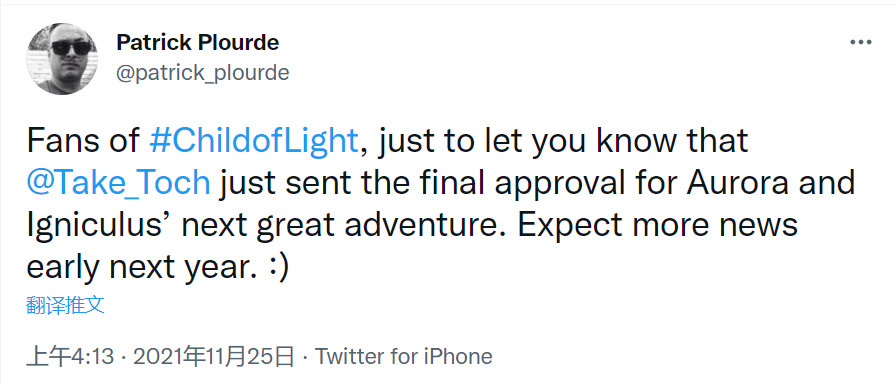Screen dimensions: 896x384
Task: Click "Fans of" at the tweet start
Action: coord(83,142)
